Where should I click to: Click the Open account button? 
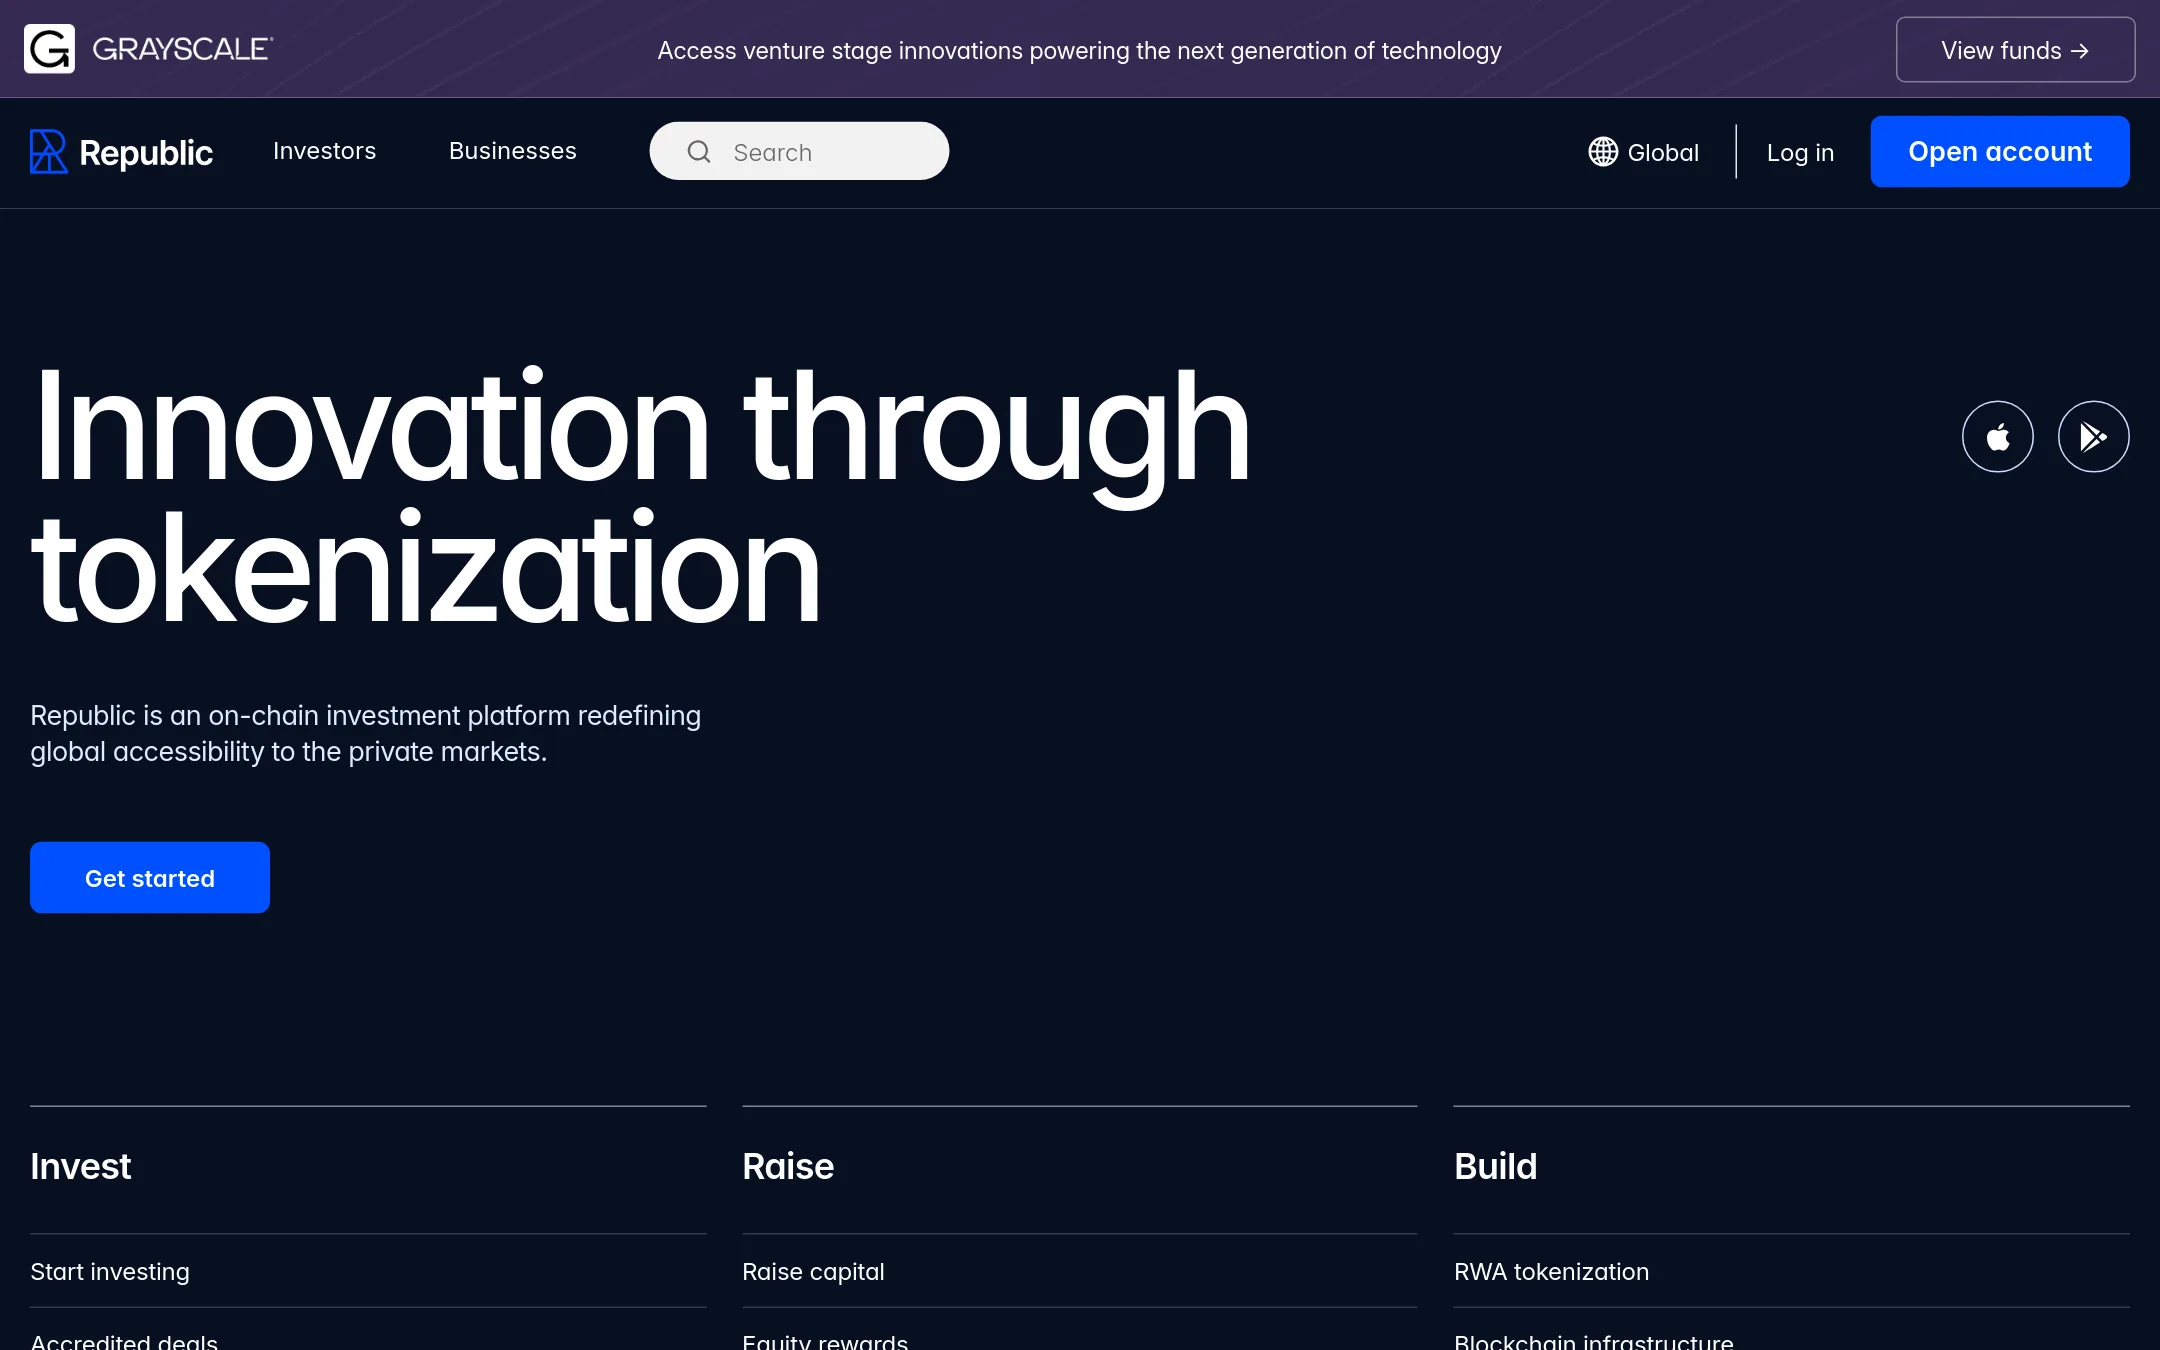2000,151
